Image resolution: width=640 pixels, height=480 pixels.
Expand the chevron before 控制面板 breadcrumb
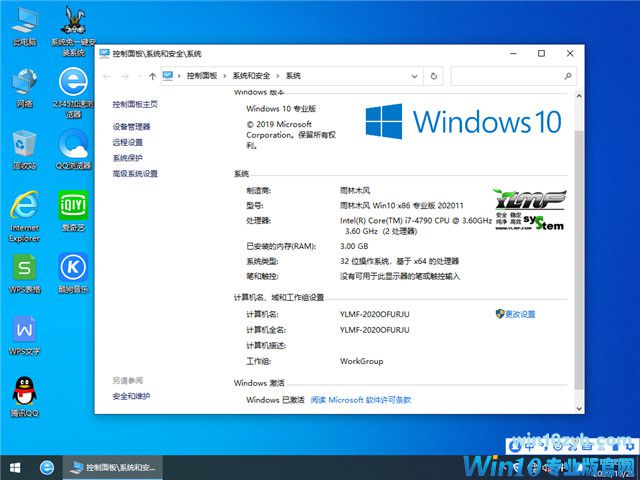[179, 76]
